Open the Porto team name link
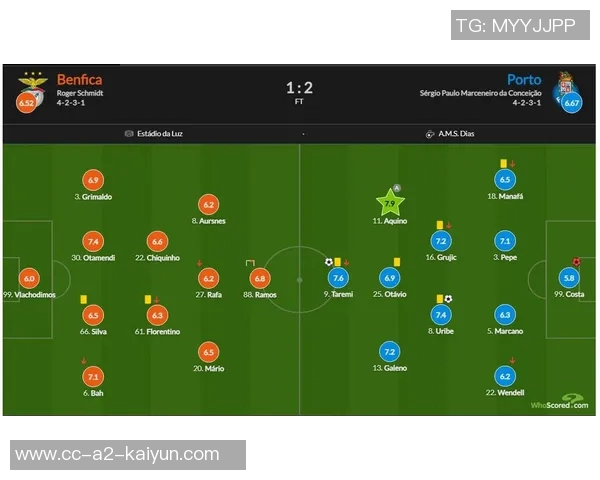 point(524,79)
